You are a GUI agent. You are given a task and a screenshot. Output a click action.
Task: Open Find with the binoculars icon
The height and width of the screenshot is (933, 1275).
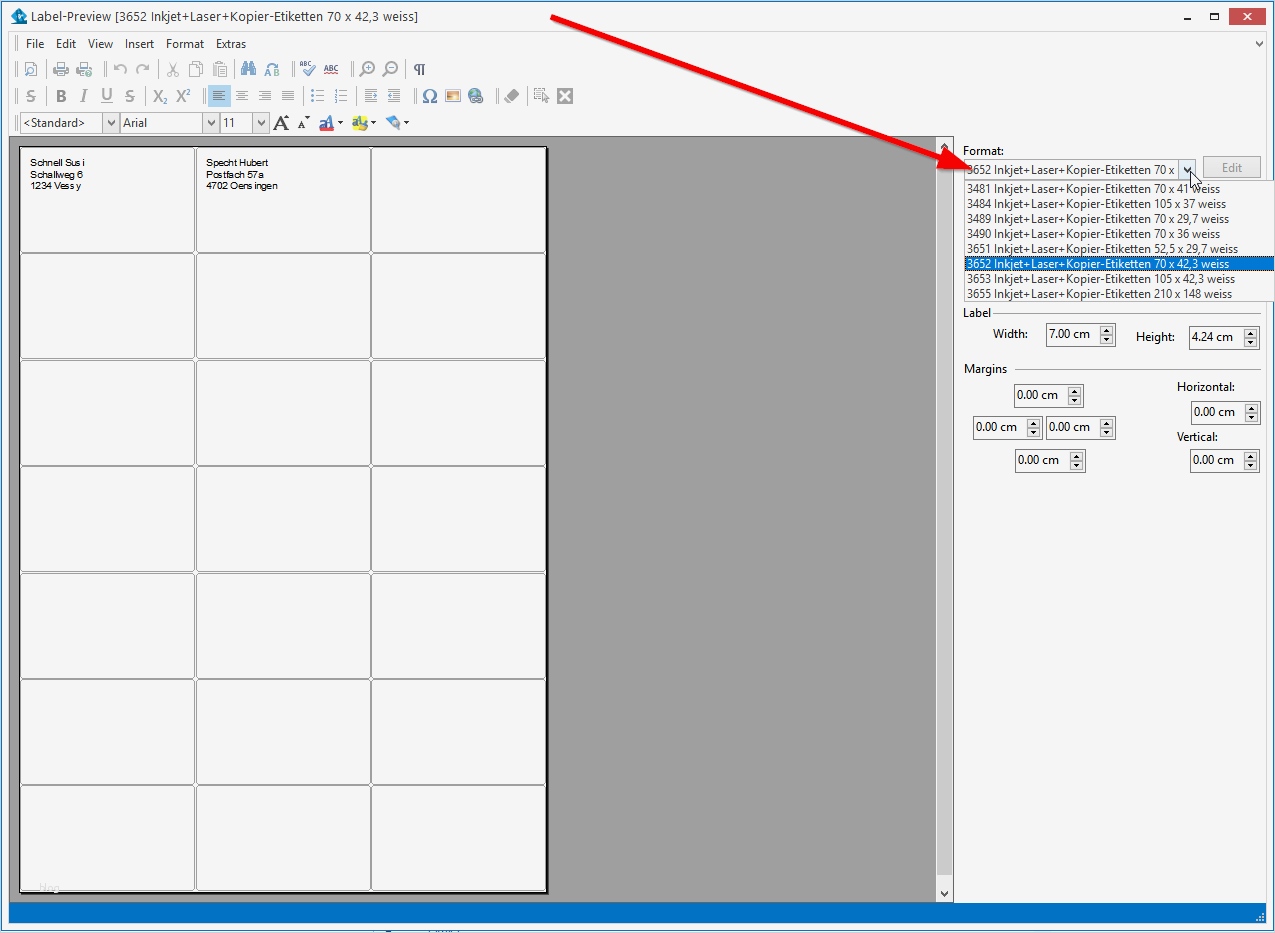249,69
